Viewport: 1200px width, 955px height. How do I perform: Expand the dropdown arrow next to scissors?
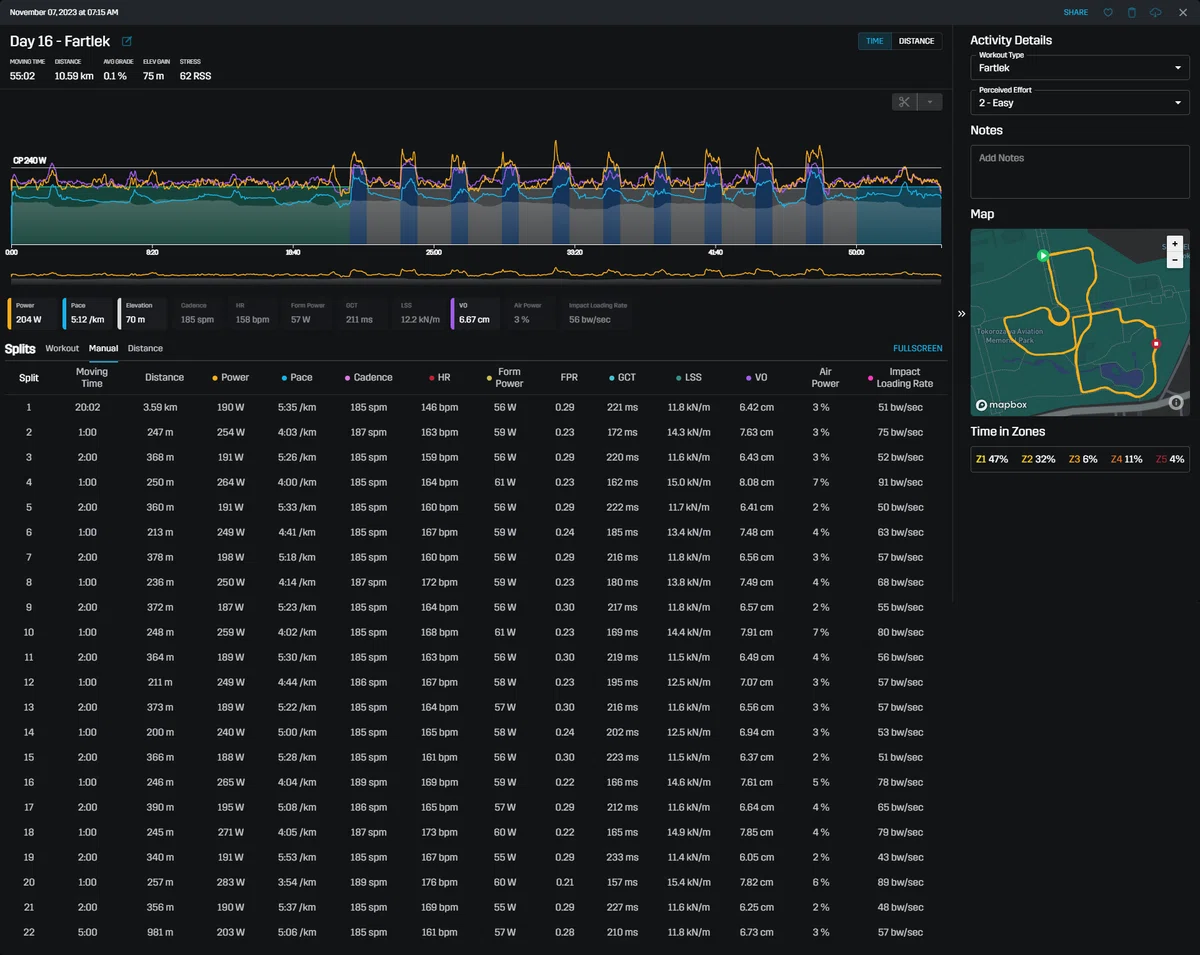(x=930, y=102)
